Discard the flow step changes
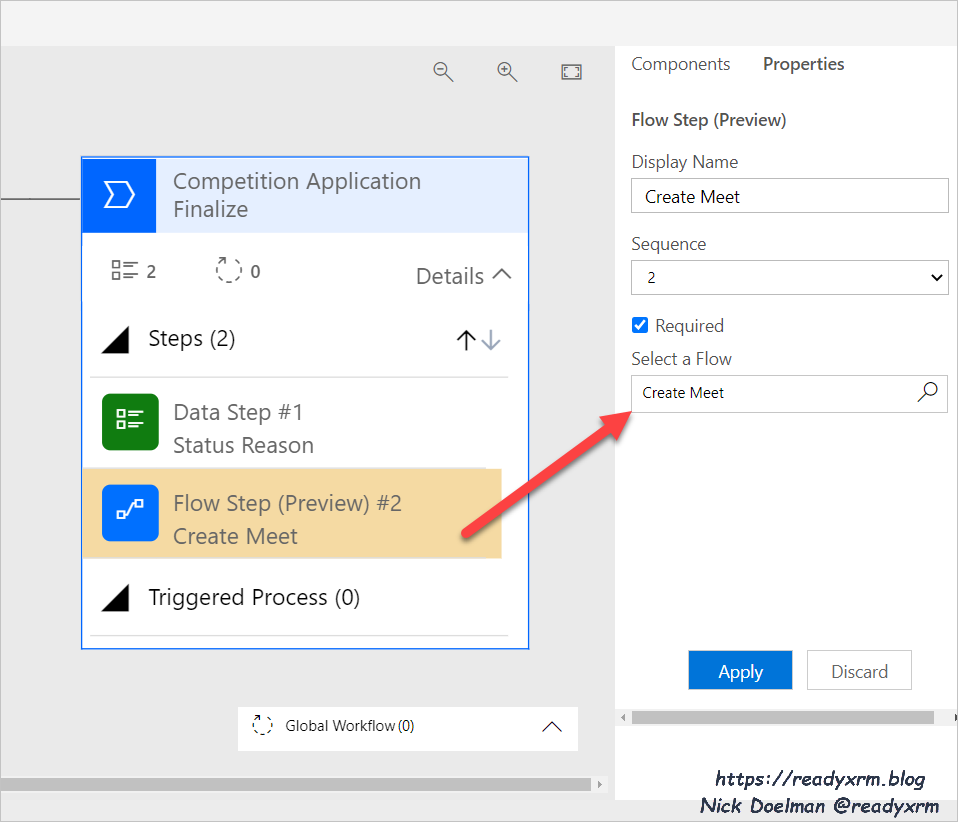Viewport: 958px width, 822px height. point(858,670)
